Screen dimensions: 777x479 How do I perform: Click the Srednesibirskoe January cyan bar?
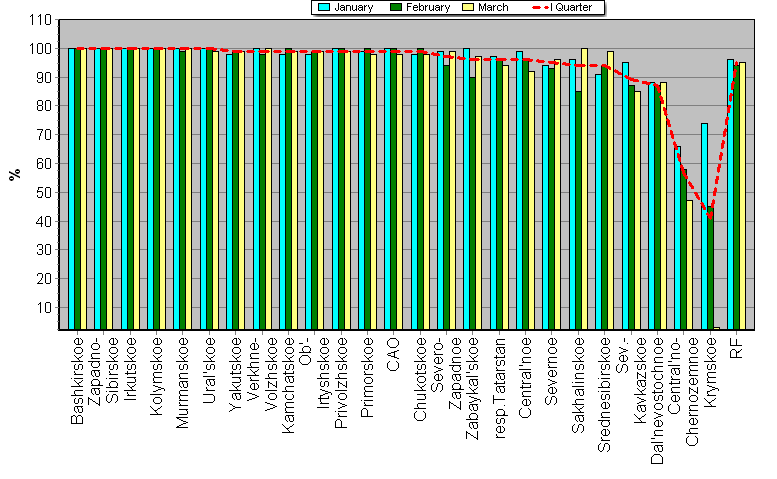pos(599,202)
